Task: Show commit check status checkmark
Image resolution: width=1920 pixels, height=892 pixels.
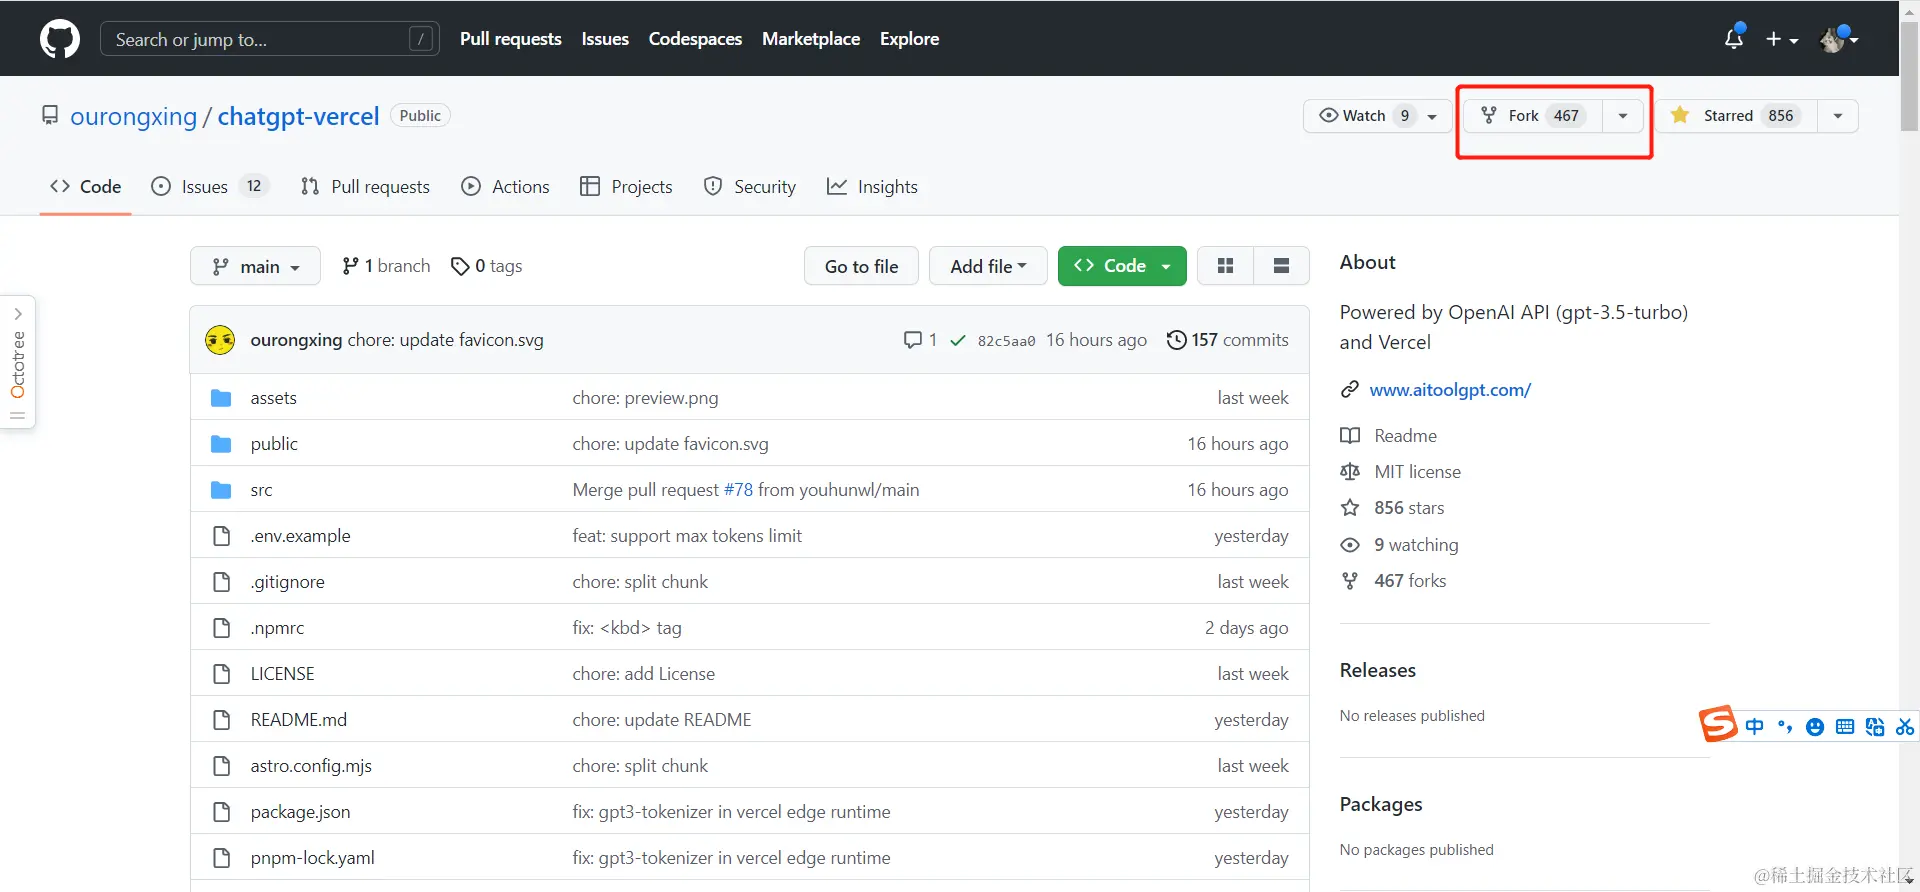Action: coord(957,340)
